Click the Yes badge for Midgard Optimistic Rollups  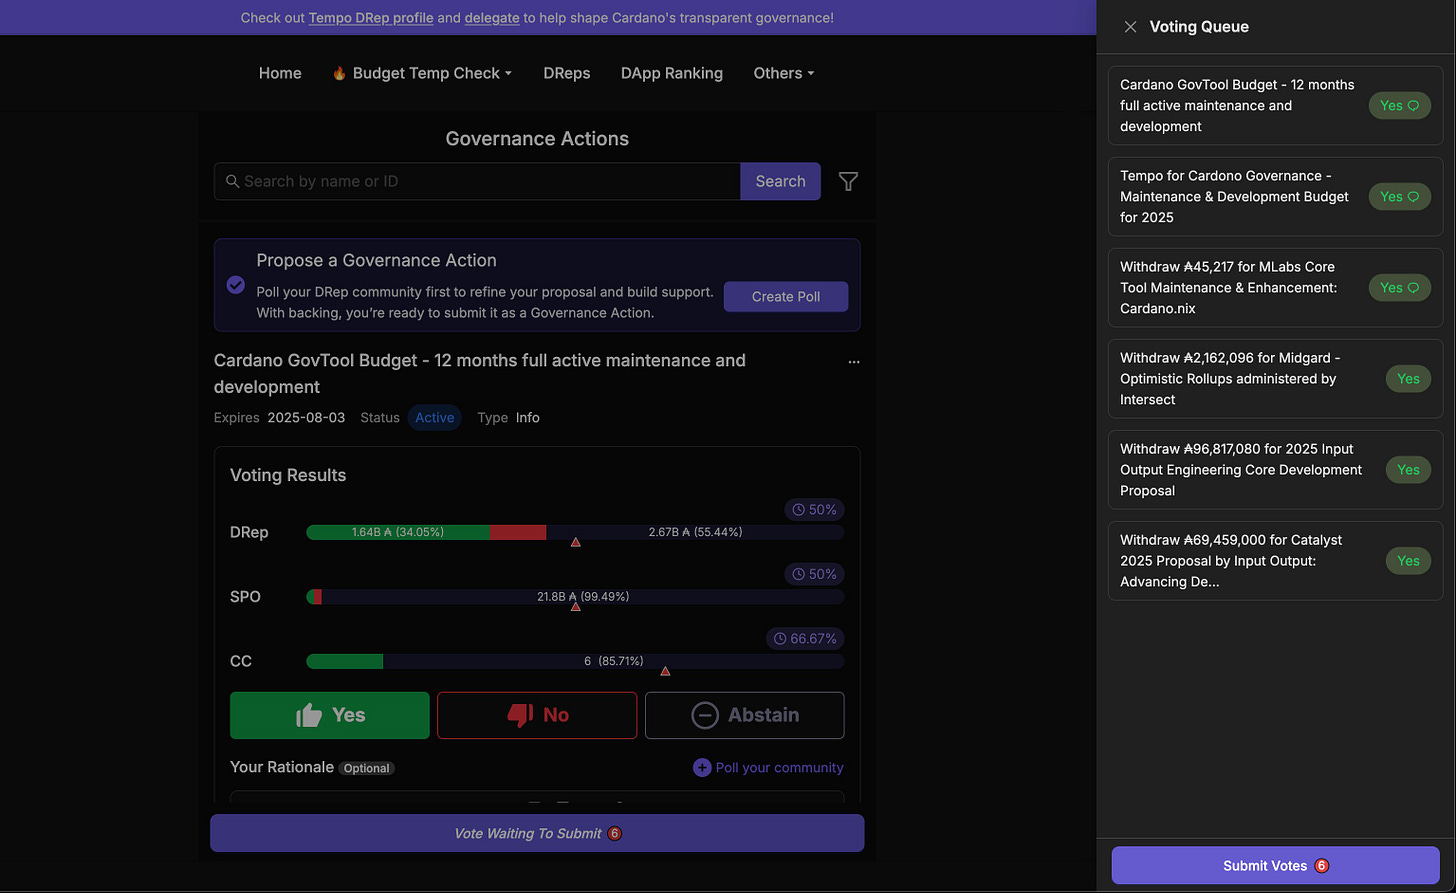click(x=1408, y=378)
